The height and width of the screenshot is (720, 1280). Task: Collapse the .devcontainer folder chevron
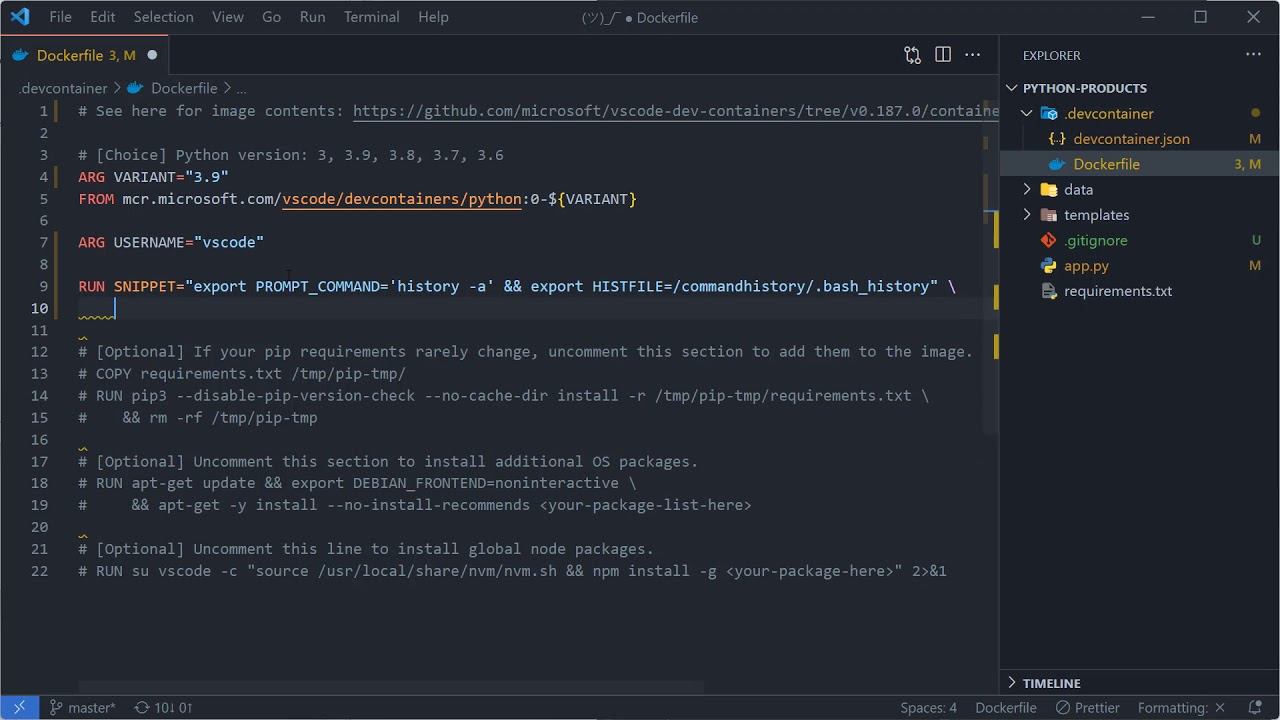click(x=1027, y=114)
